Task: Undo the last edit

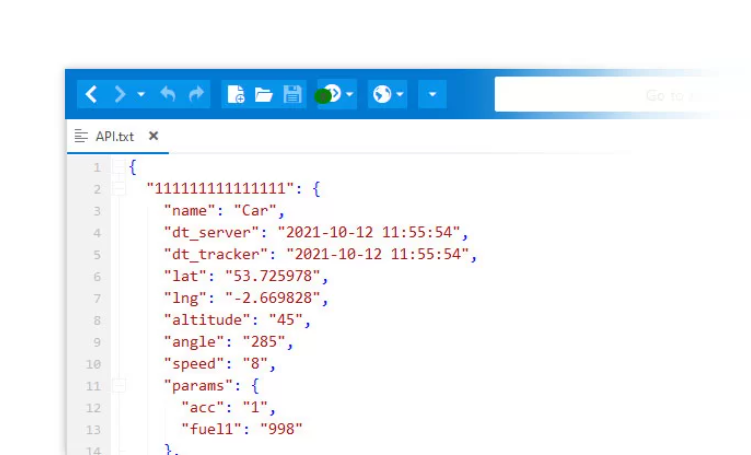Action: click(168, 94)
